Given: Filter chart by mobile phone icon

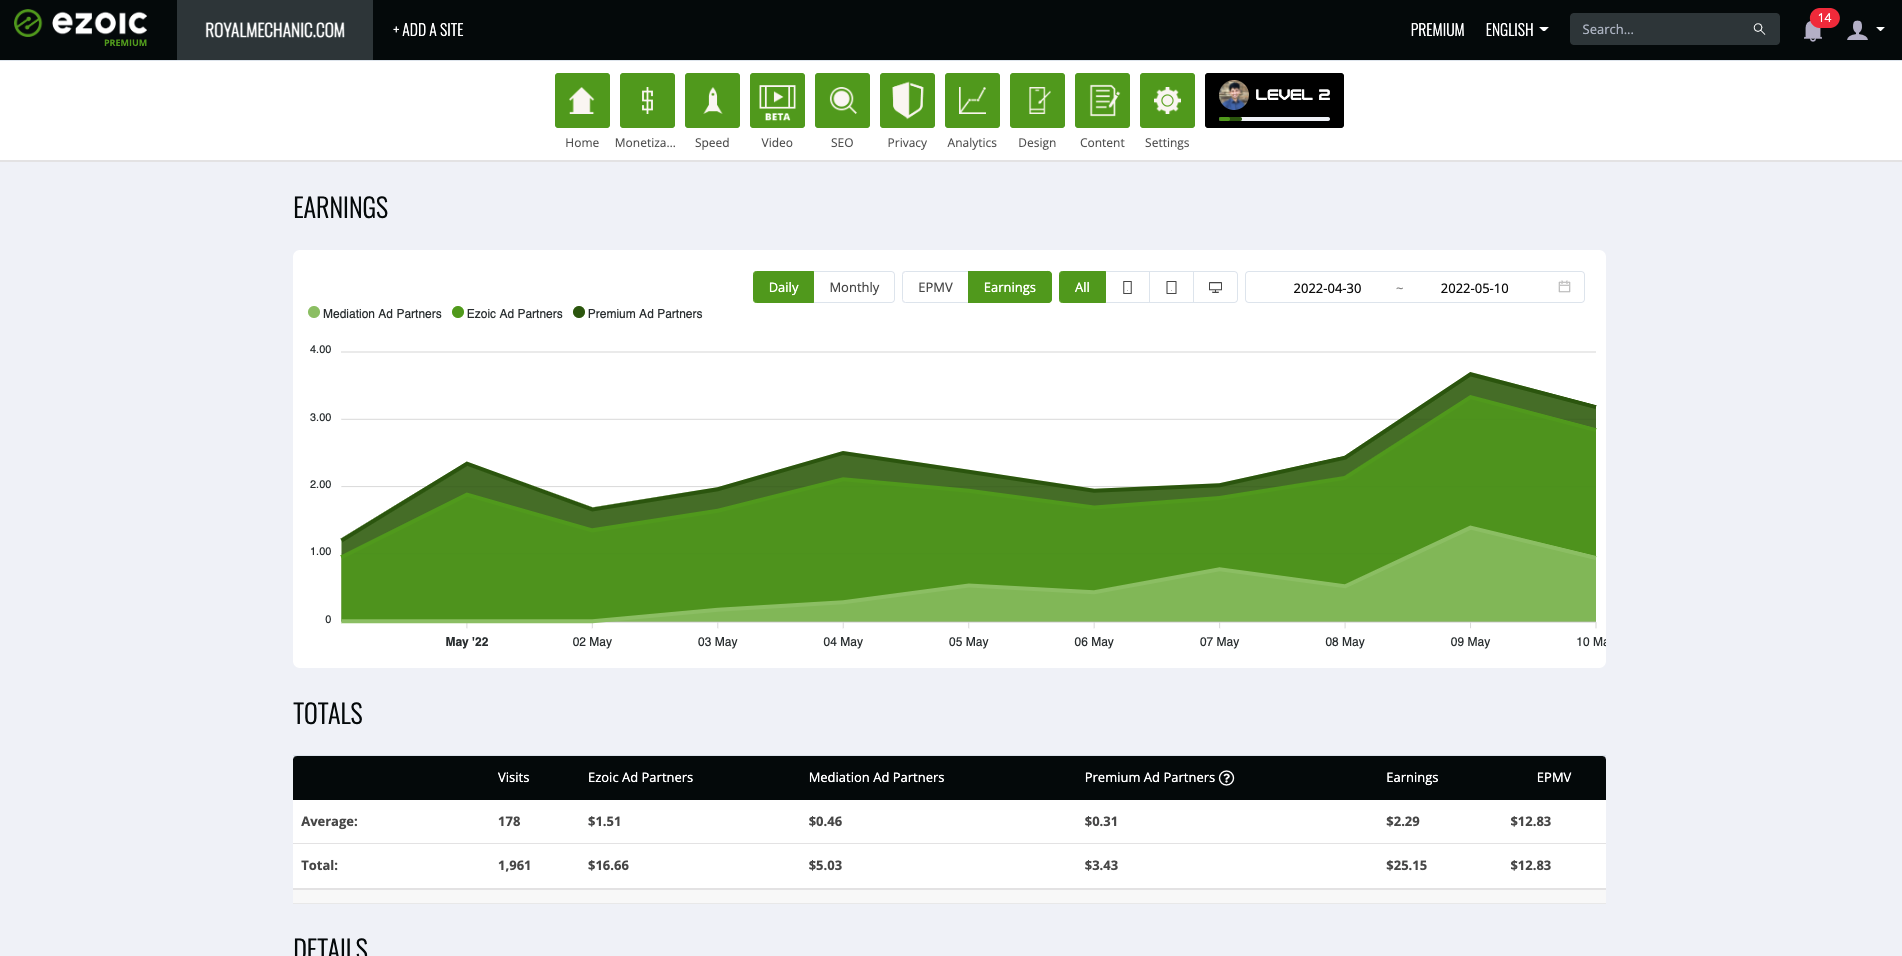Looking at the screenshot, I should pyautogui.click(x=1127, y=287).
